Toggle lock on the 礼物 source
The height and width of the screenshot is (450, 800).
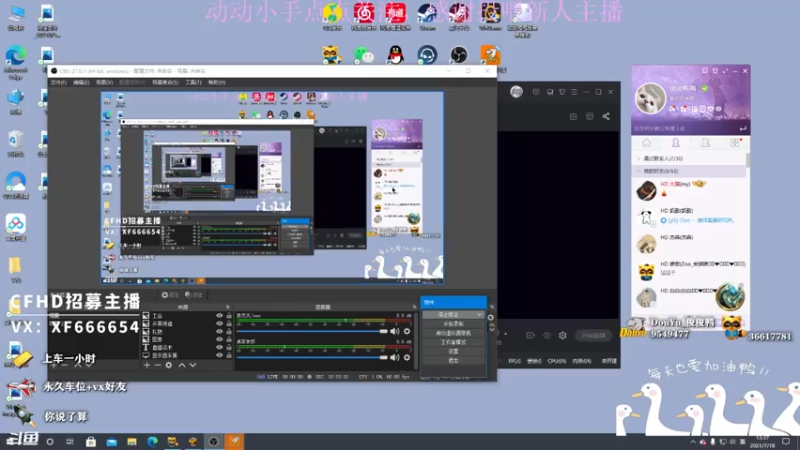click(229, 332)
